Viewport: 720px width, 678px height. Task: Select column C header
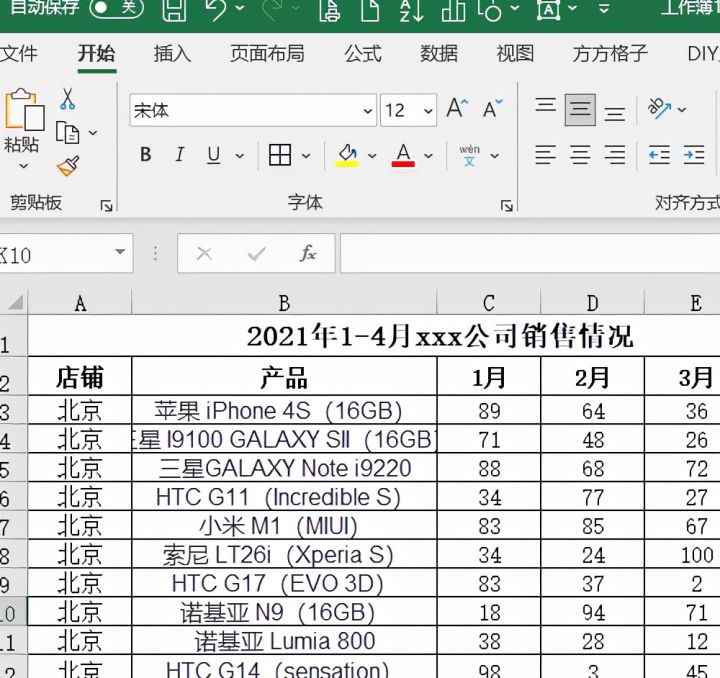(x=489, y=303)
